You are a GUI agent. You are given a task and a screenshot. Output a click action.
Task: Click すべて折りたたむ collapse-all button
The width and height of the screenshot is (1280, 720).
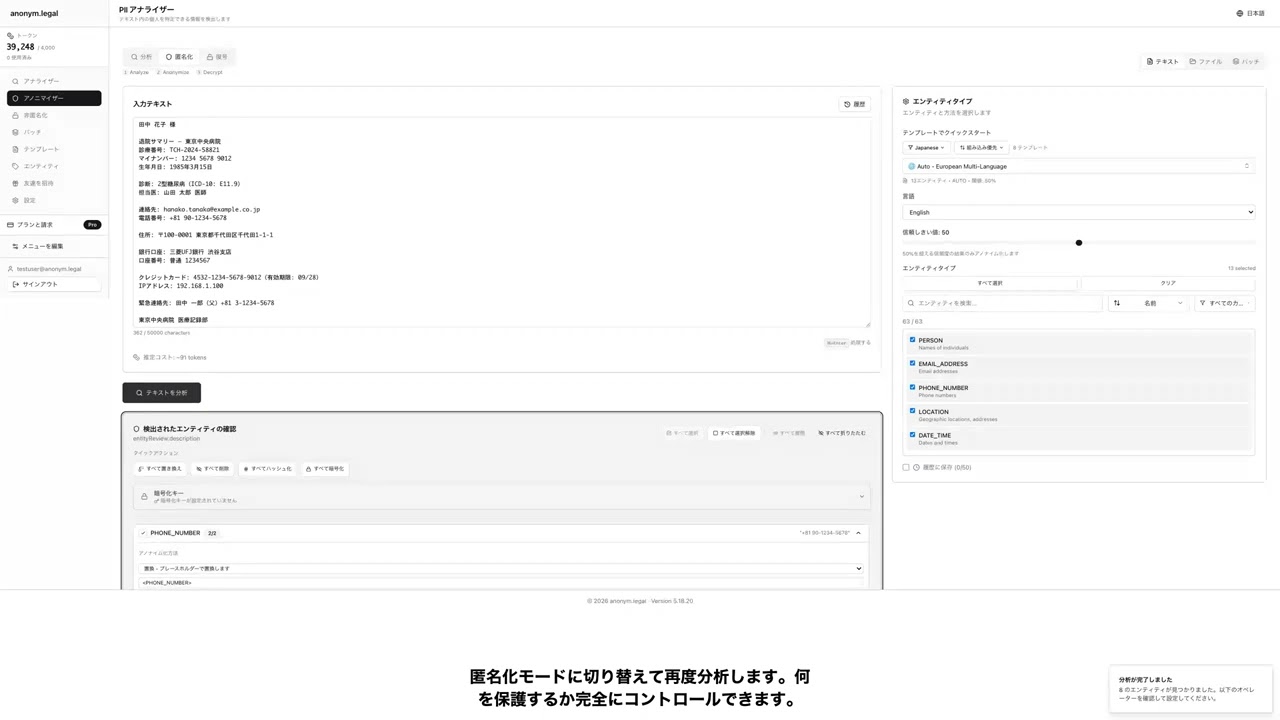[x=842, y=433]
